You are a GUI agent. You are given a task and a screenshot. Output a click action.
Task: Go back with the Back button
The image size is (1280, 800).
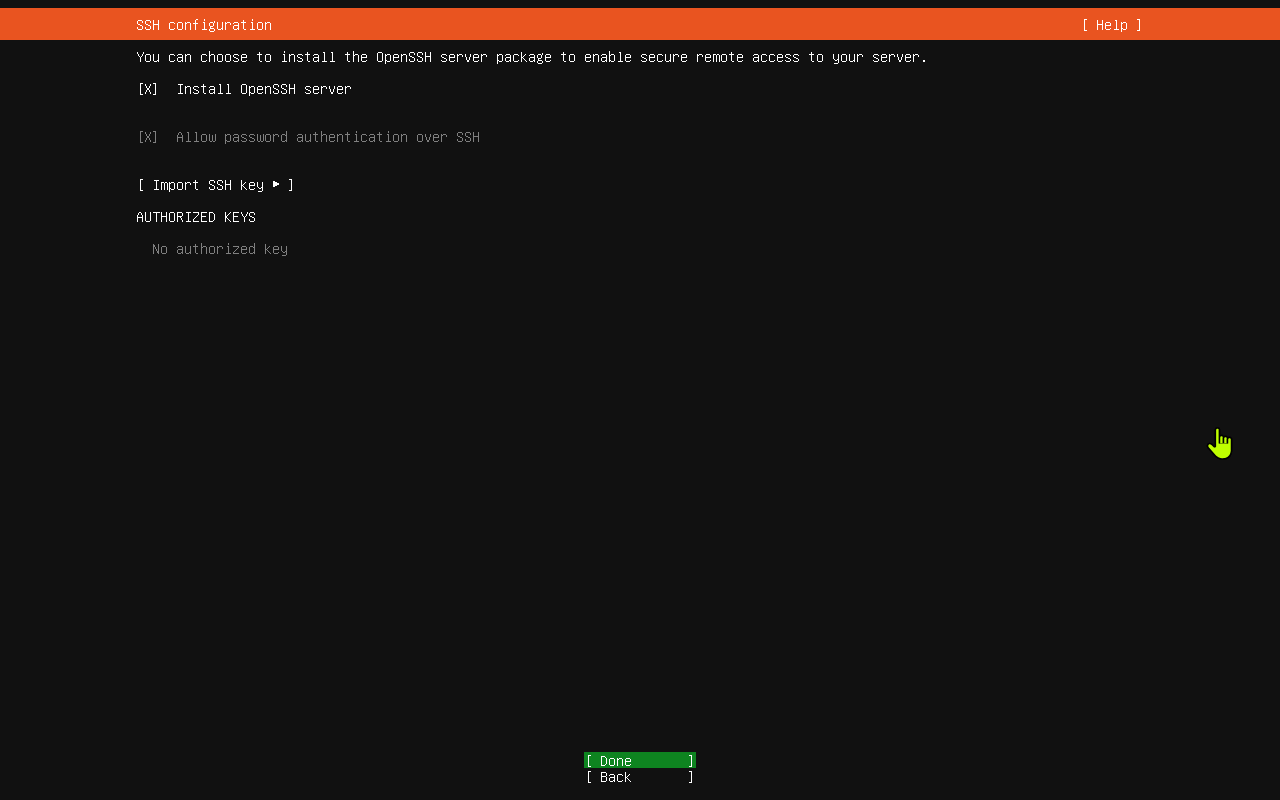click(640, 777)
